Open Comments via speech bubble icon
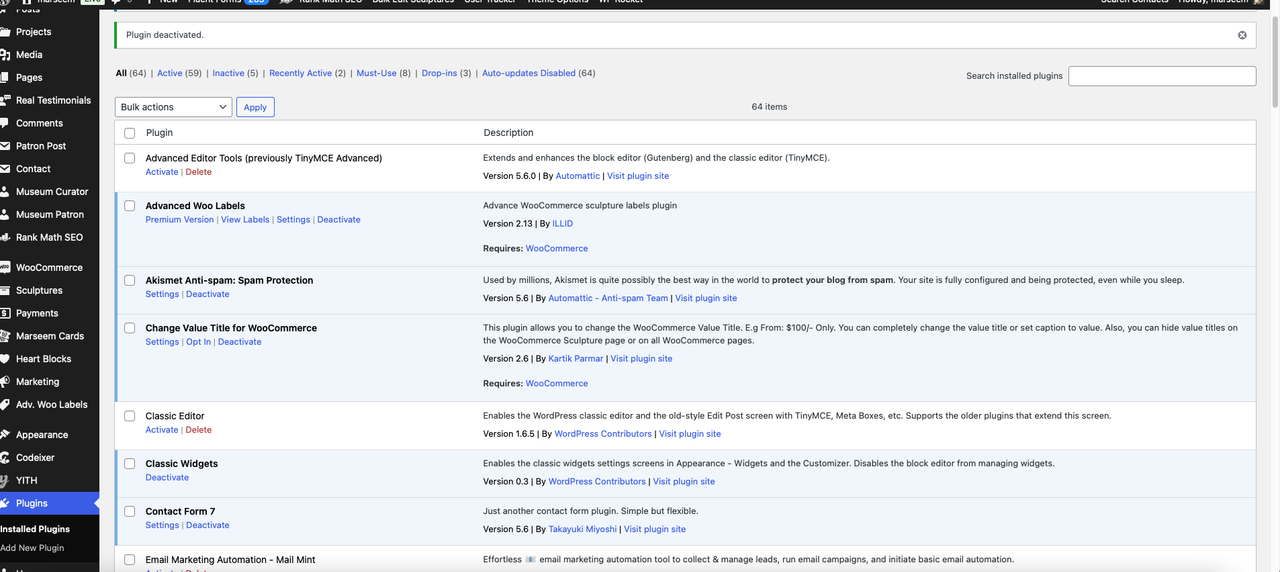 (6, 123)
